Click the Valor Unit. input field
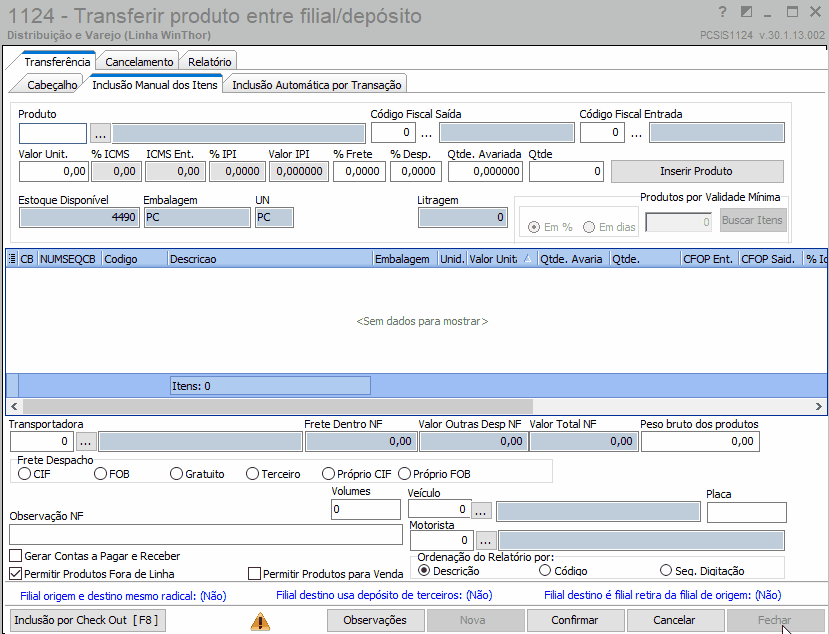829x634 pixels. (53, 171)
